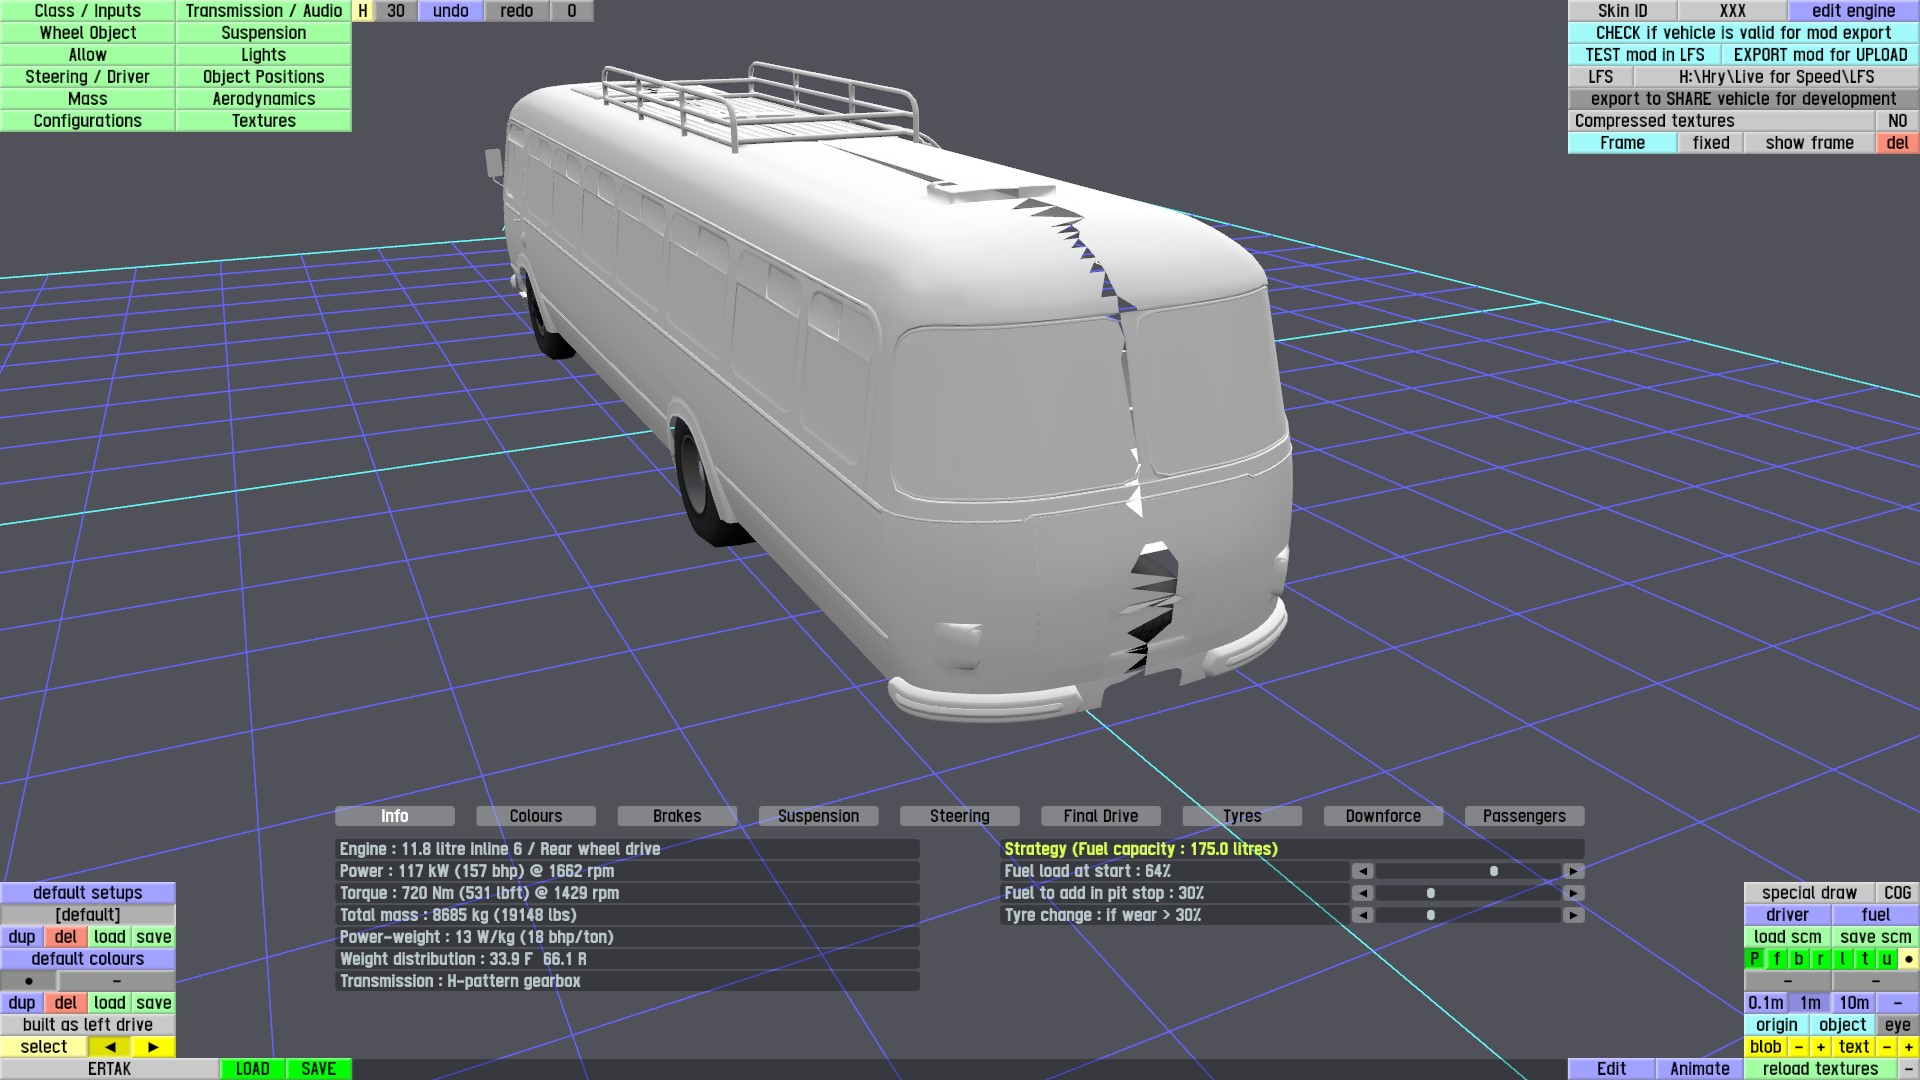
Task: Decrease Fuel to add in pit stop
Action: [1362, 893]
